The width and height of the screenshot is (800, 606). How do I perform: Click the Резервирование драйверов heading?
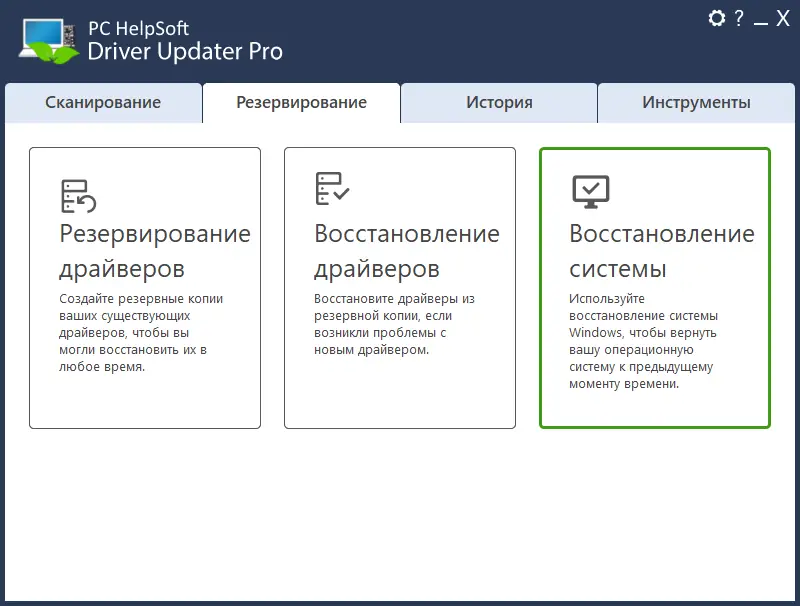pos(152,251)
